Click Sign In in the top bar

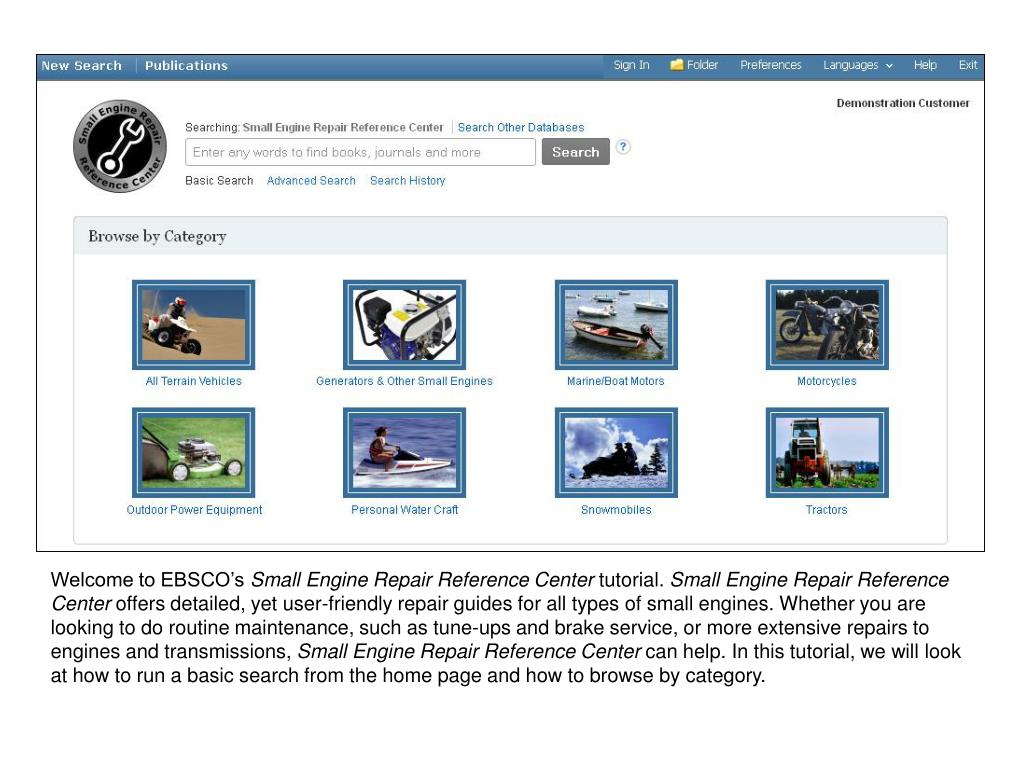point(631,65)
